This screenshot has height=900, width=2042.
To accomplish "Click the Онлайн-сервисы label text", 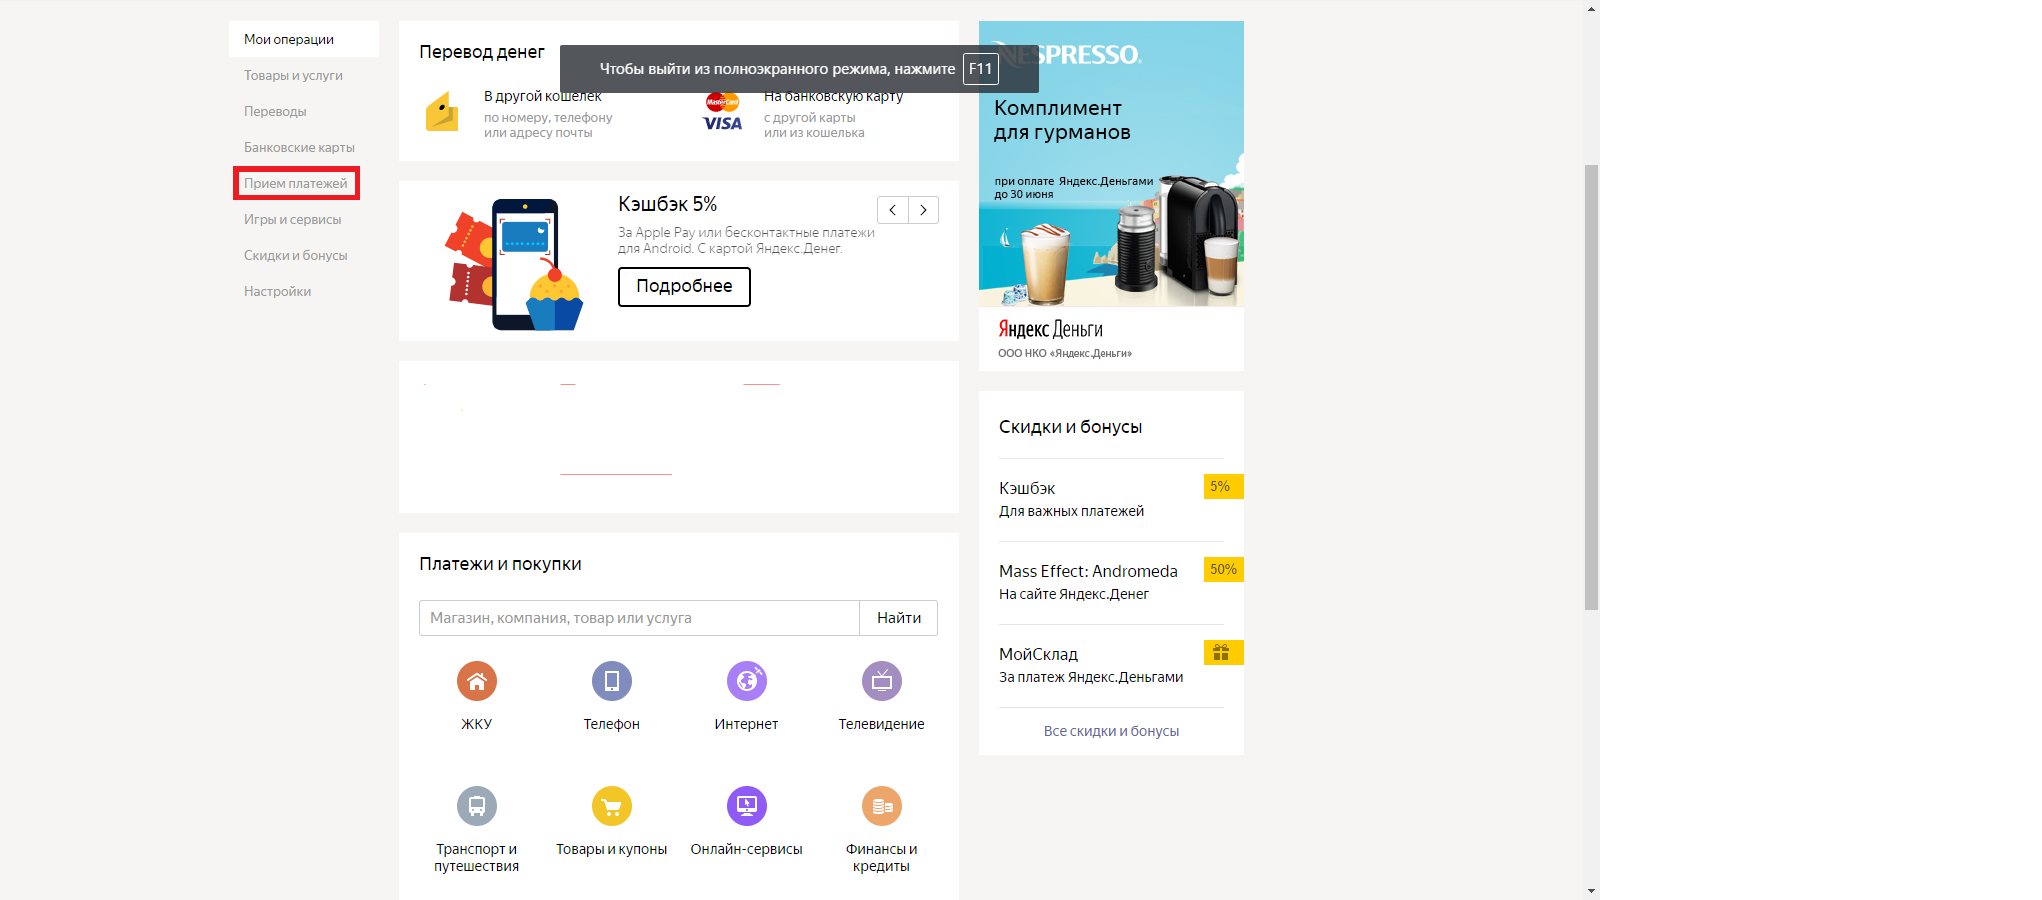I will click(746, 849).
